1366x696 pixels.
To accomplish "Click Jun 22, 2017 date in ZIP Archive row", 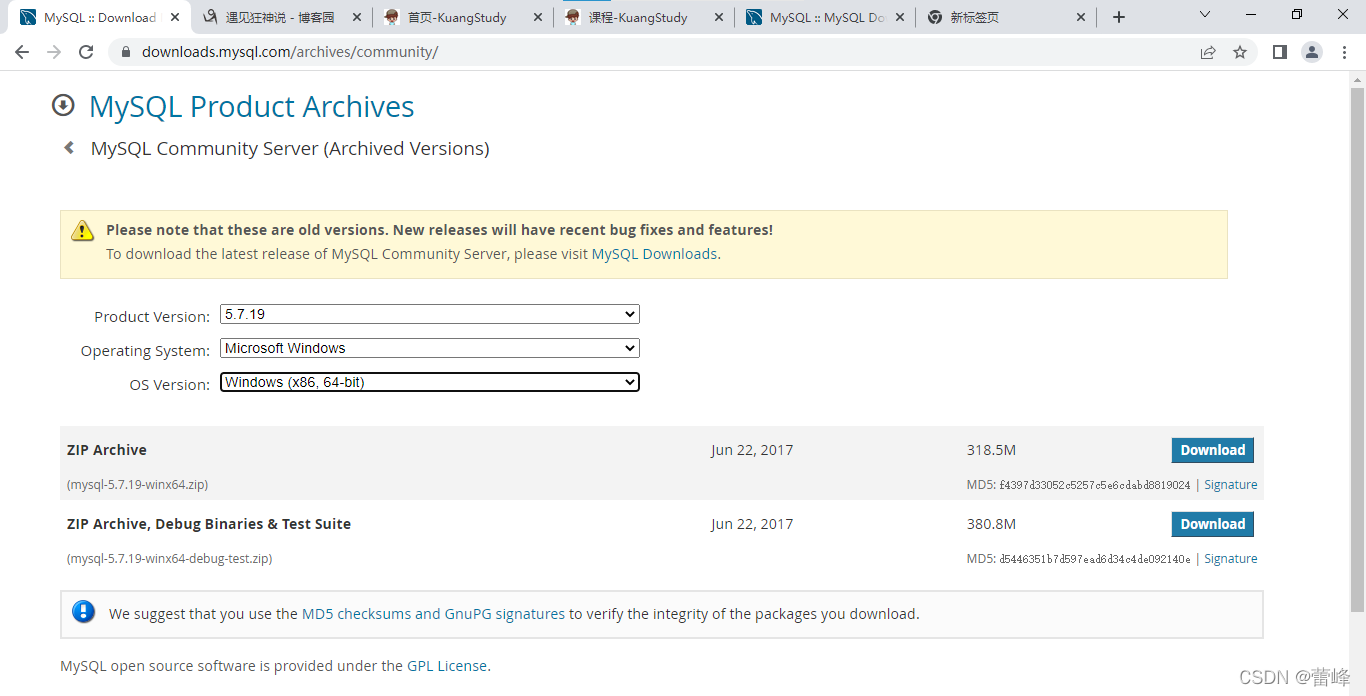I will tap(752, 450).
